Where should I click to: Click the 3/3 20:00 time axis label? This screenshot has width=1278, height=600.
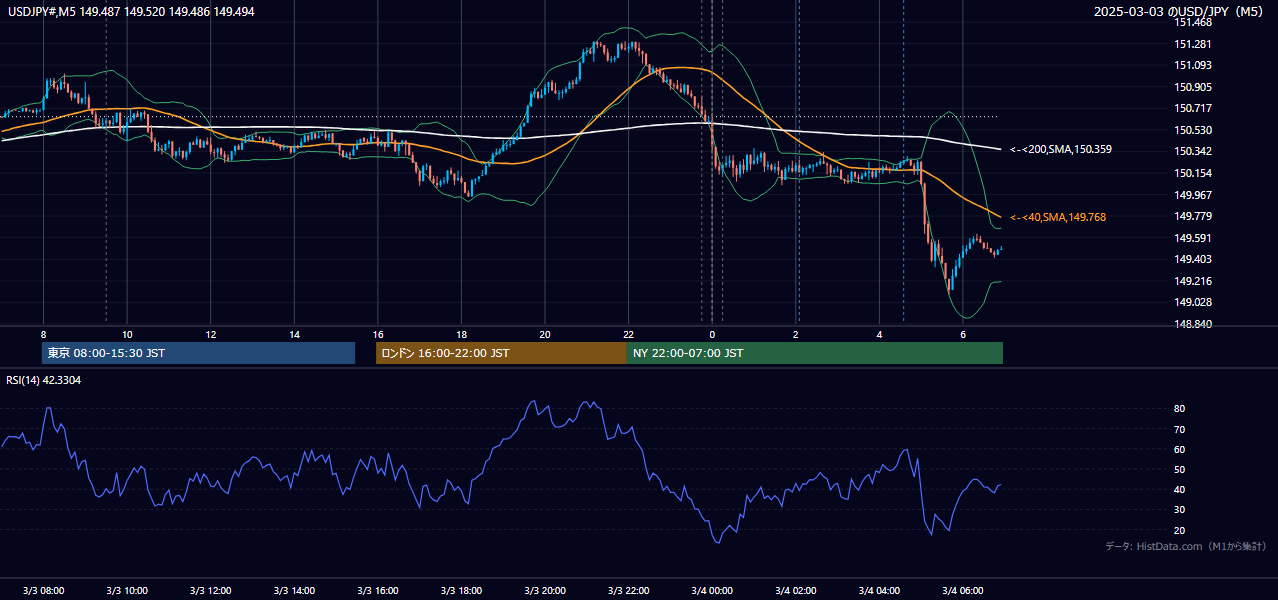(544, 591)
